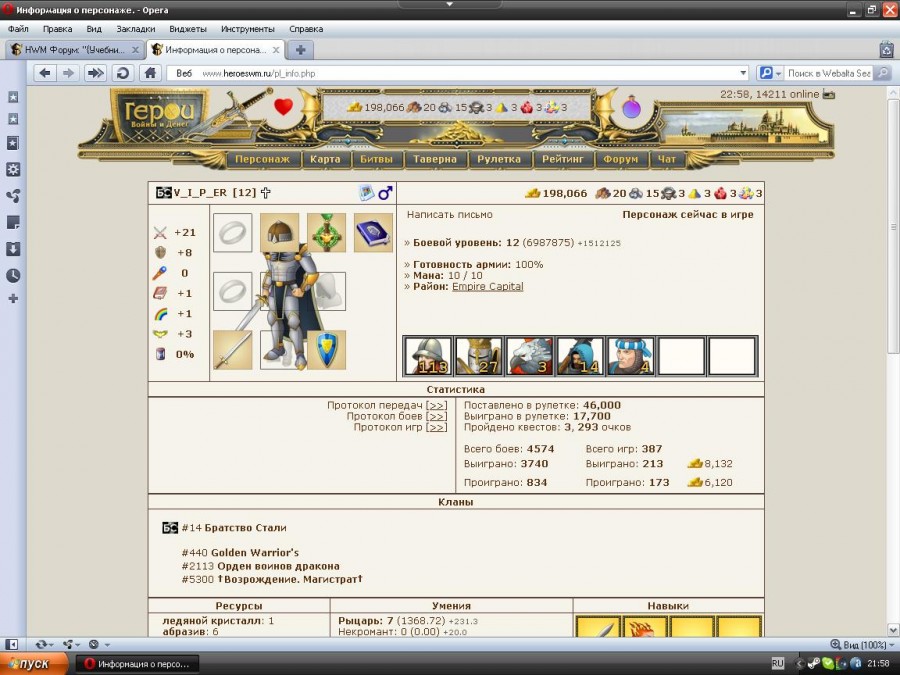
Task: Add a sidebar panel with the plus icon
Action: click(13, 298)
